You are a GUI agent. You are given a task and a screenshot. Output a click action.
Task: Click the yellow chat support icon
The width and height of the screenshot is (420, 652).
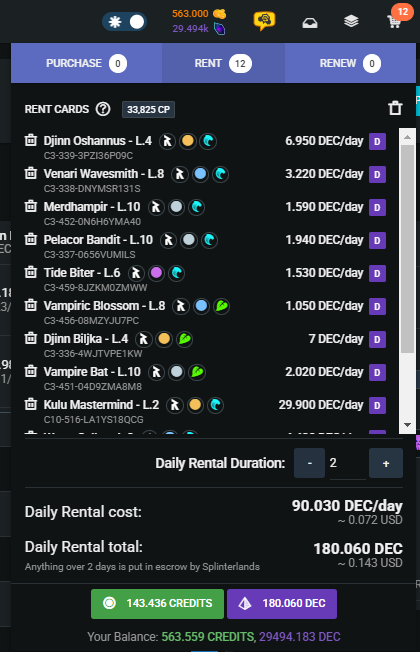[264, 20]
